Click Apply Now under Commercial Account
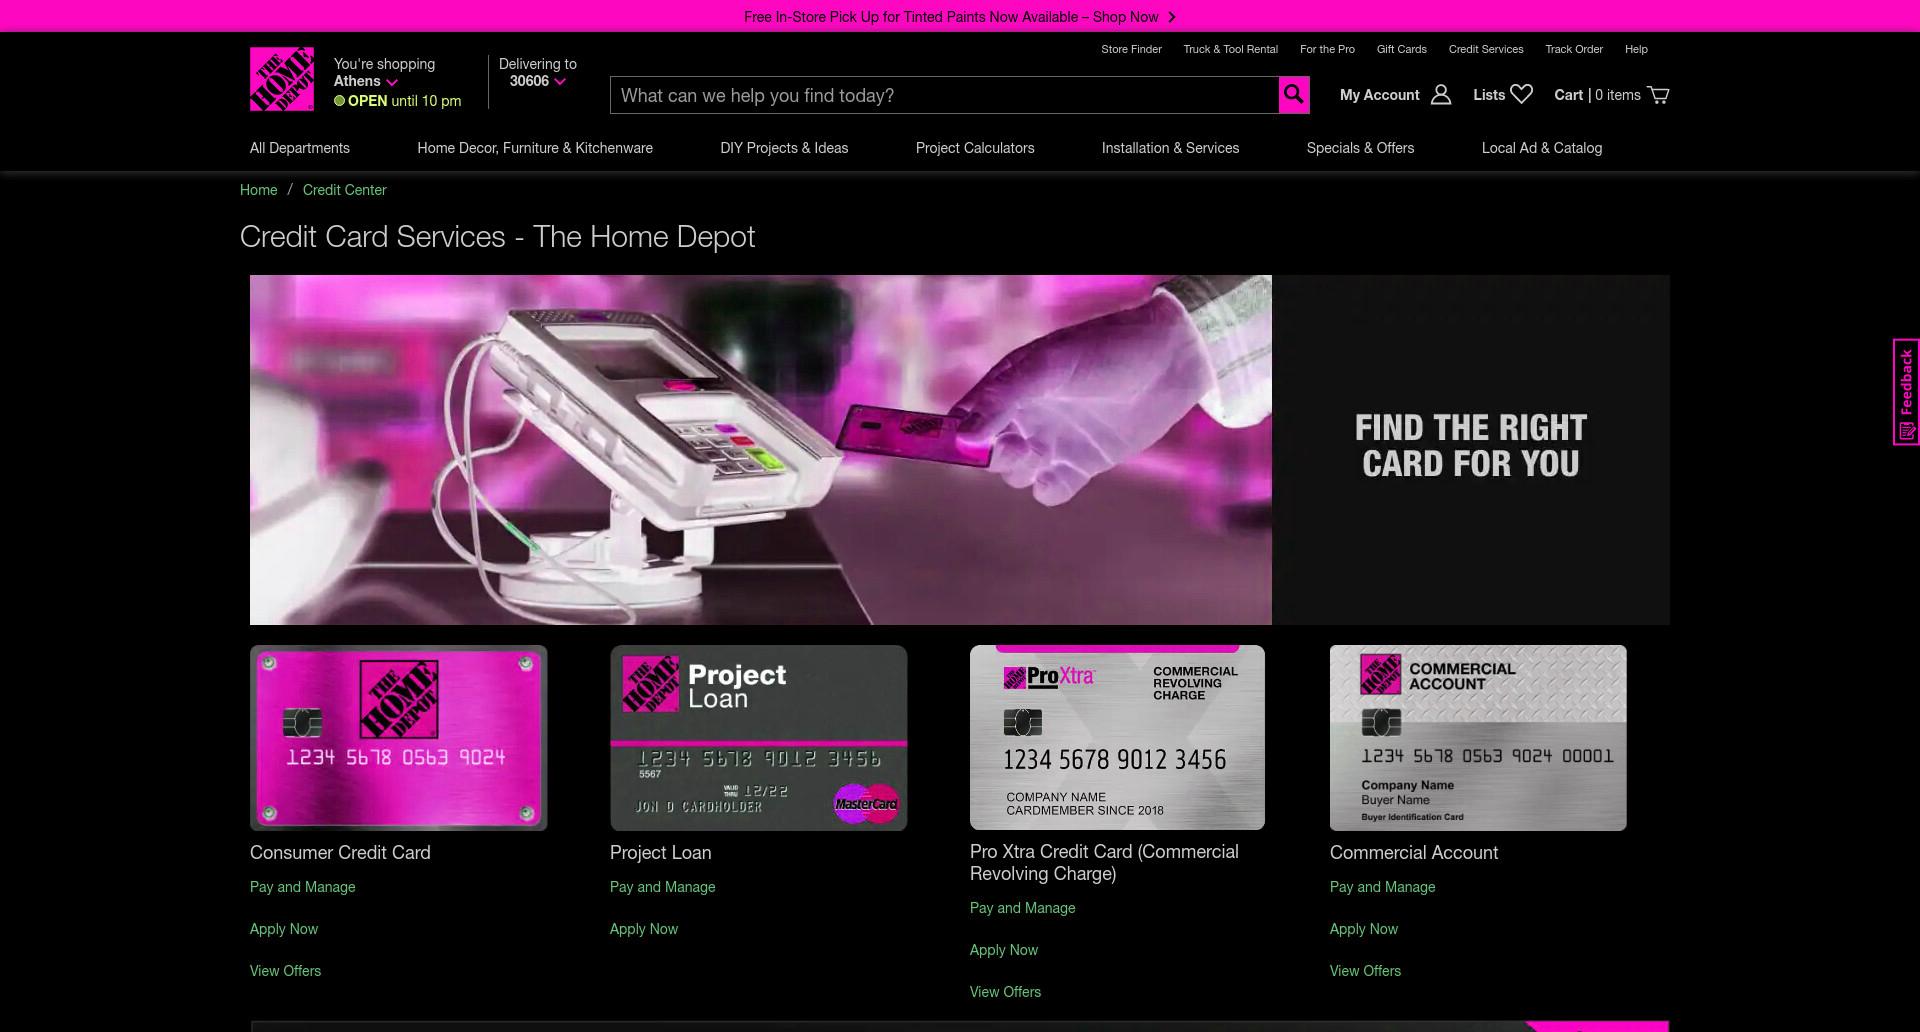Image resolution: width=1920 pixels, height=1032 pixels. [1364, 929]
